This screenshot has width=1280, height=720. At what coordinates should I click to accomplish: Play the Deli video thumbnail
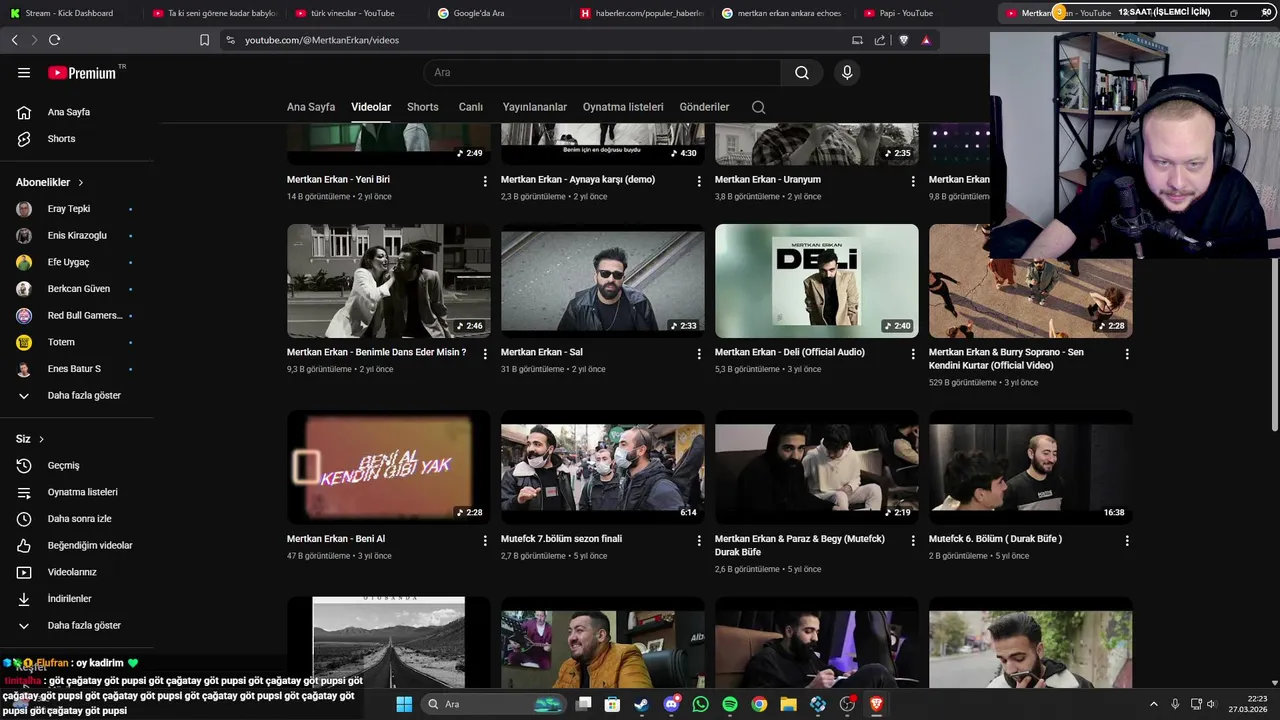(x=817, y=281)
